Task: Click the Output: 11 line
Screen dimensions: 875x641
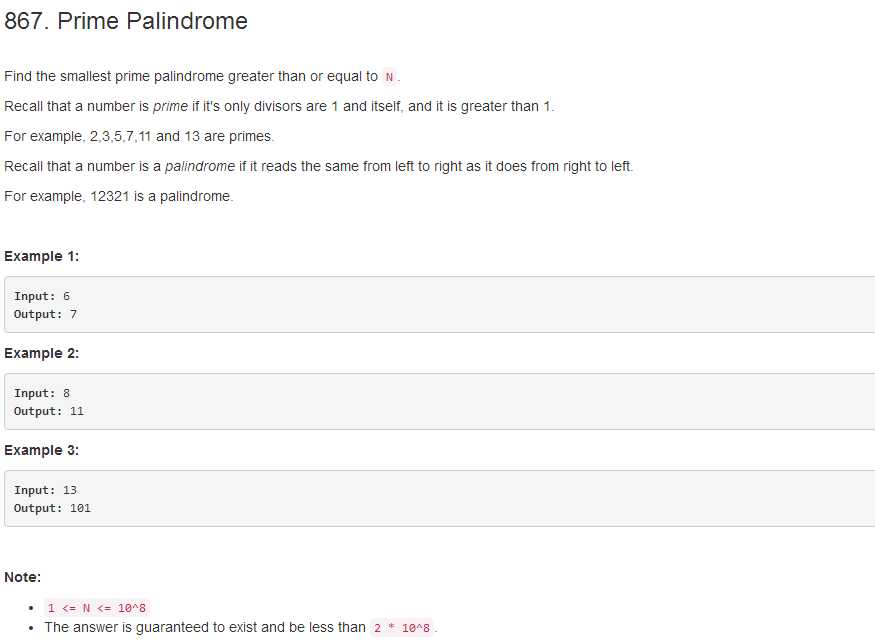Action: pyautogui.click(x=49, y=411)
